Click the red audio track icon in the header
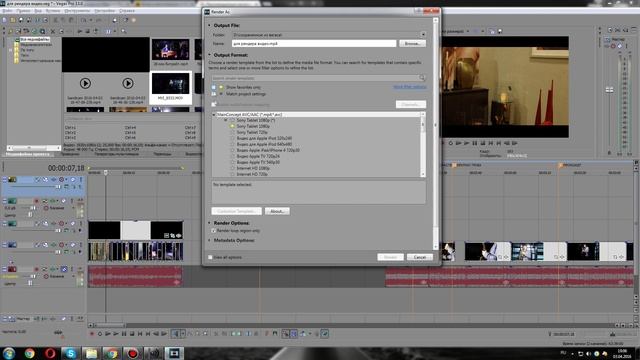 coord(12,269)
